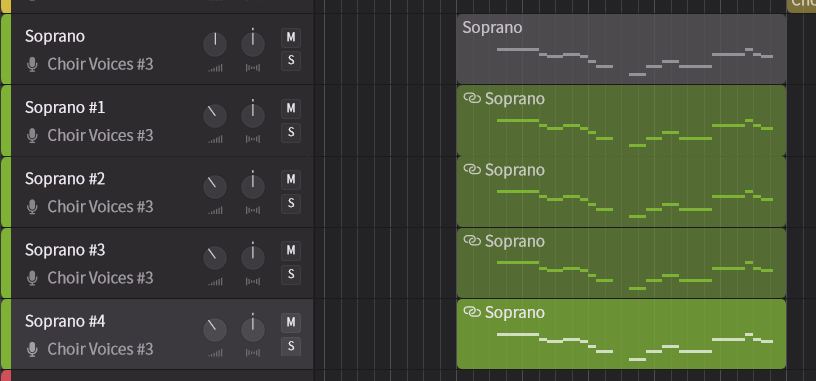Solo the Soprano #4 track
The image size is (816, 381).
291,346
